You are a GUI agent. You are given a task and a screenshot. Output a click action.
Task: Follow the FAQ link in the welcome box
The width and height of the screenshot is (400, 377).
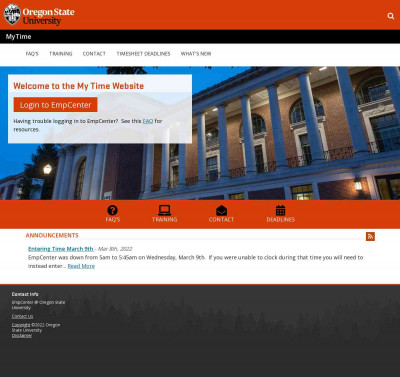(148, 121)
